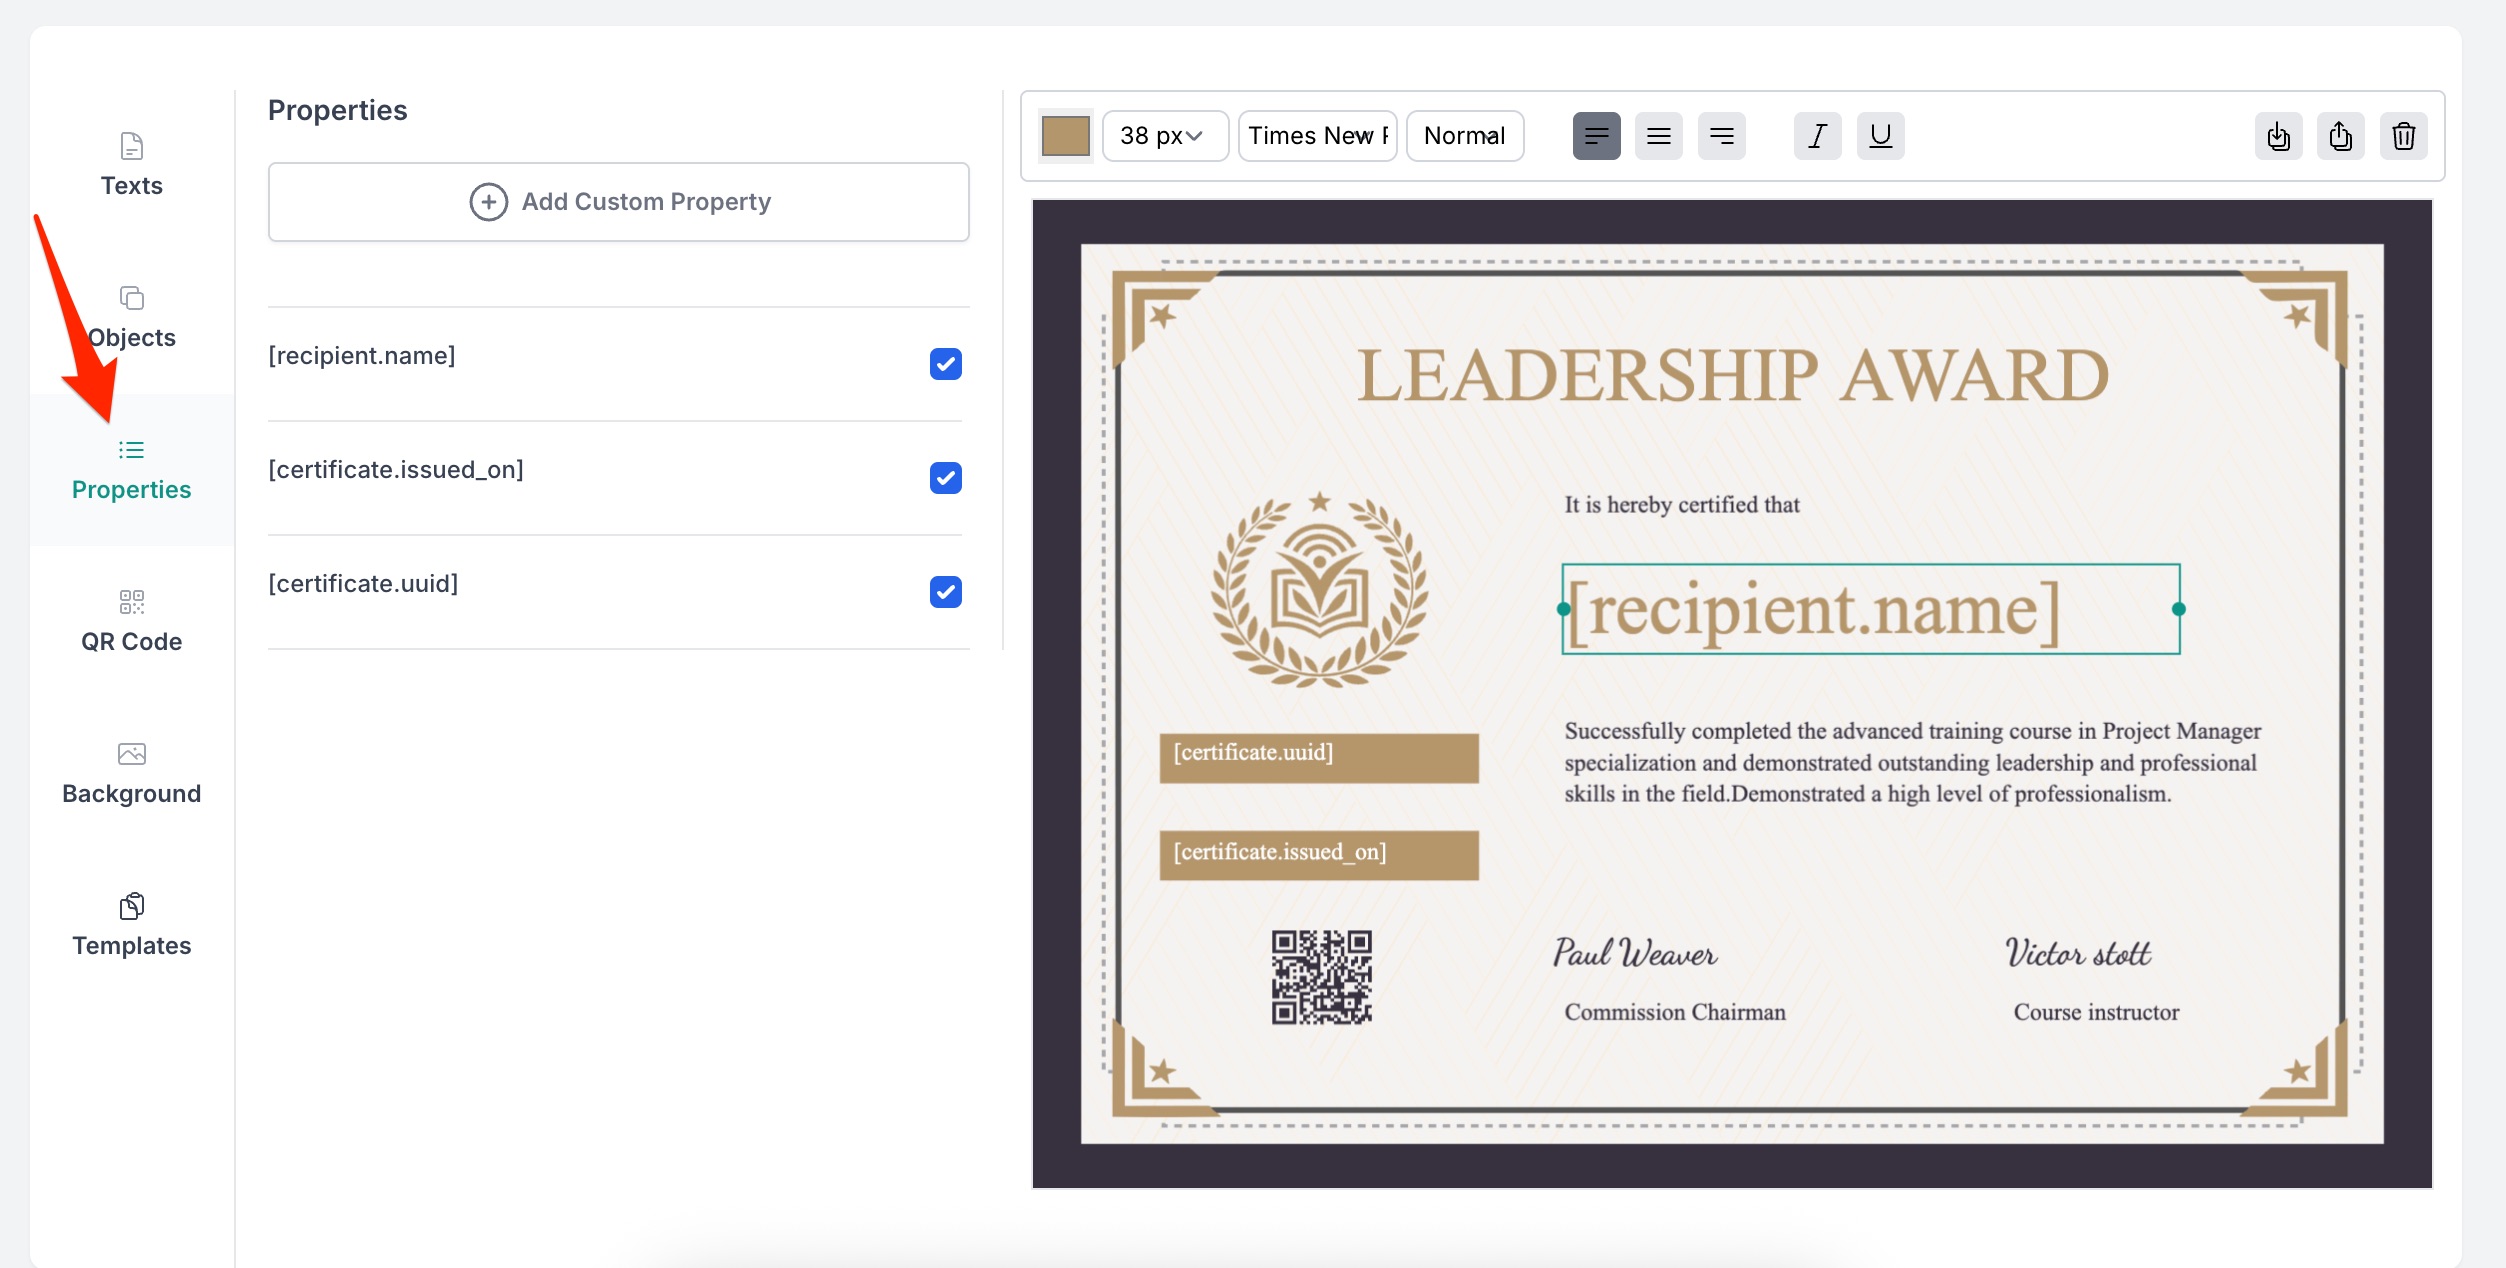Open the tan text color swatch
The image size is (2506, 1268).
tap(1065, 136)
